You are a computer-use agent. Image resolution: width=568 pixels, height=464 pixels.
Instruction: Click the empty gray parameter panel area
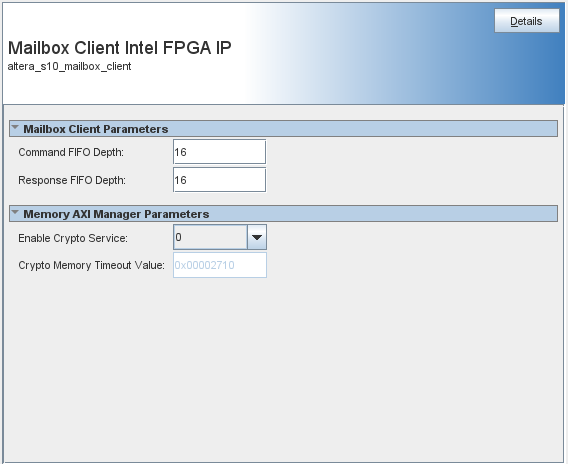(283, 369)
